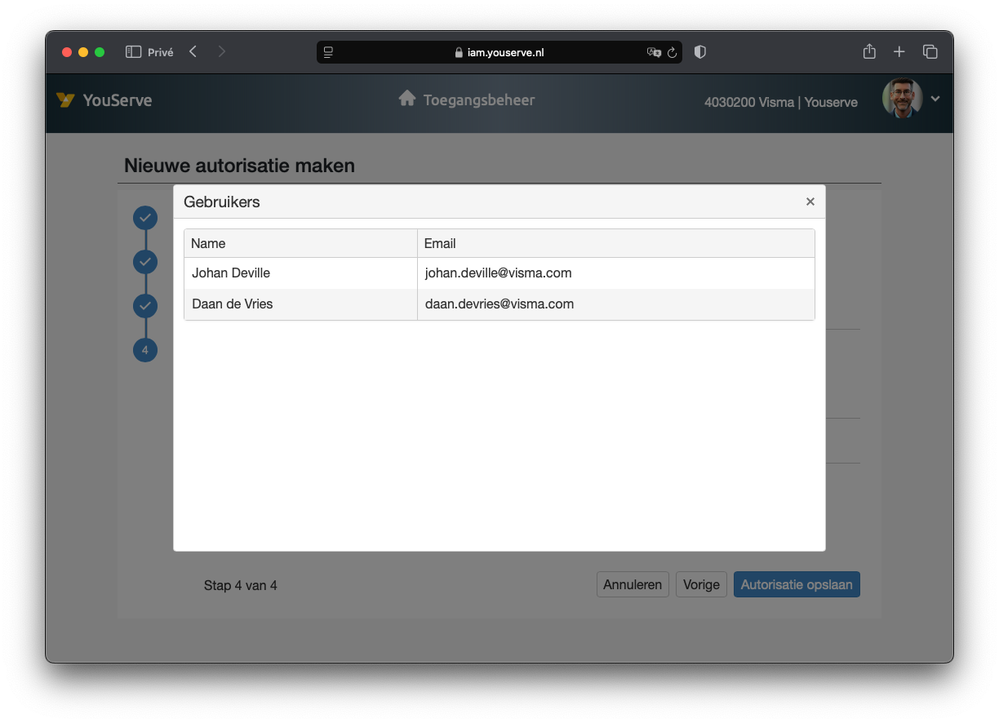
Task: Click the Vorige button
Action: click(x=701, y=585)
